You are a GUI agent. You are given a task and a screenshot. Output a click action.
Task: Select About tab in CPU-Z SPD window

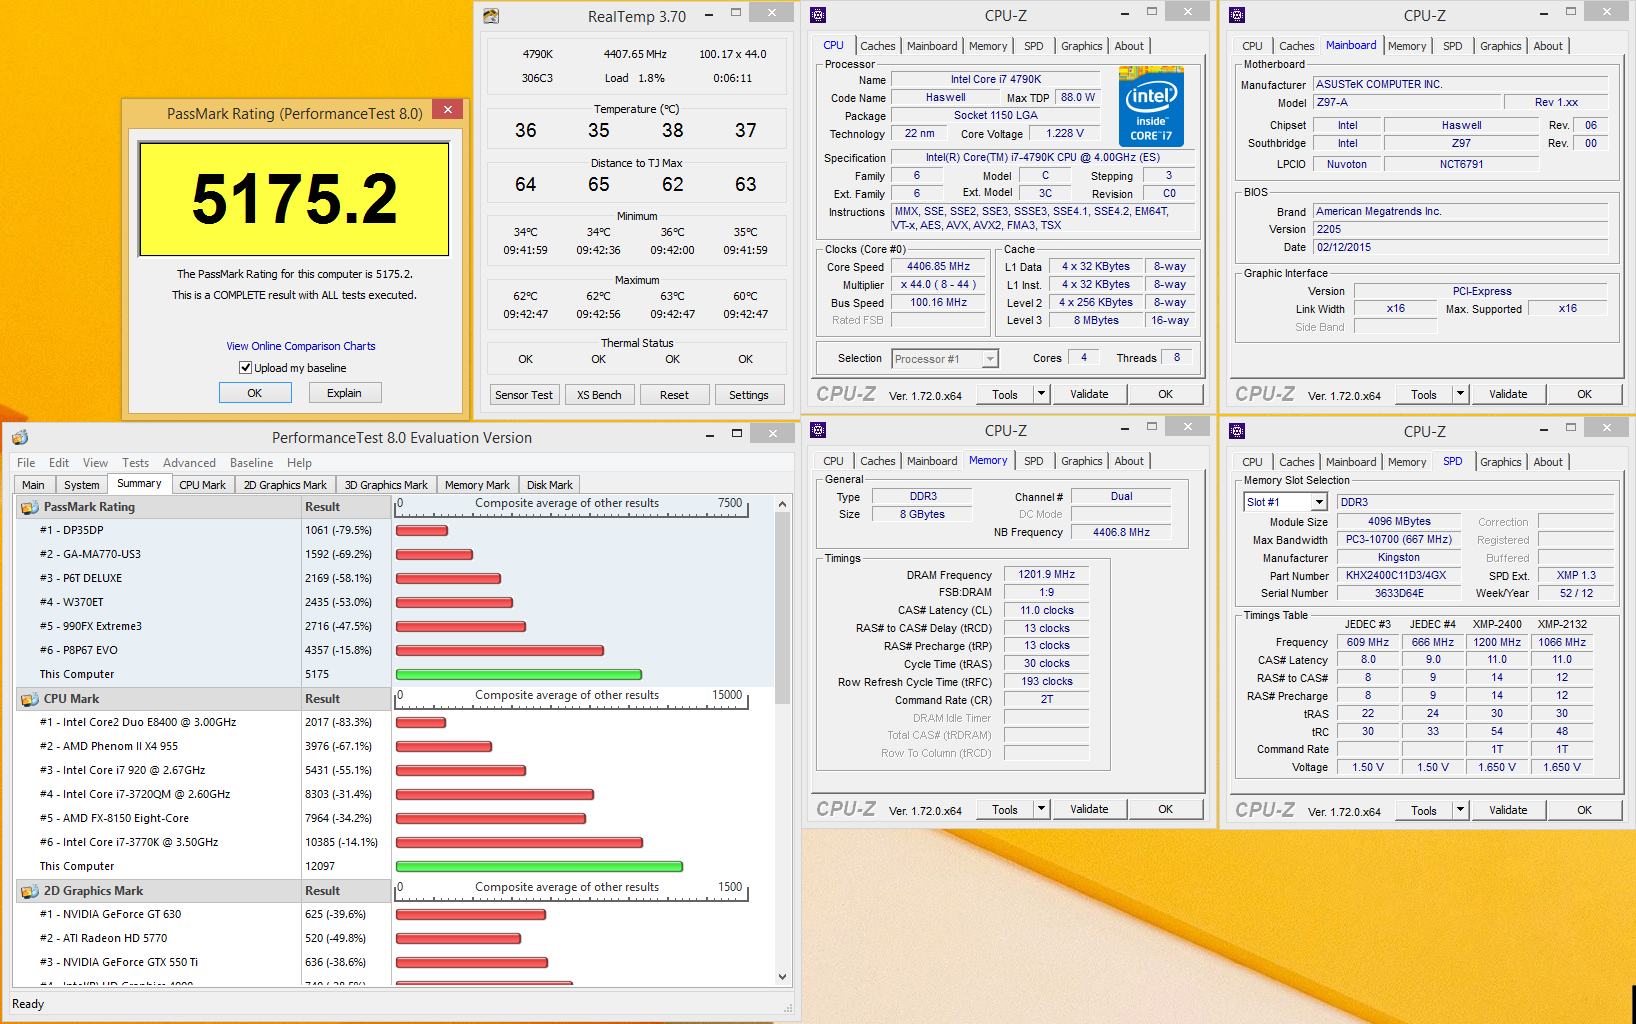pos(1548,462)
